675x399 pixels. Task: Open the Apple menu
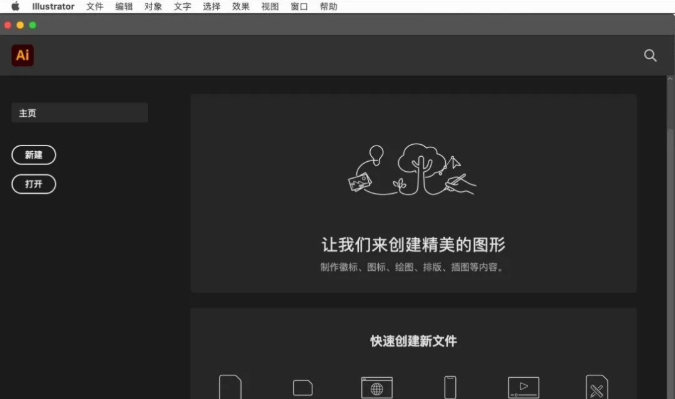pos(15,6)
